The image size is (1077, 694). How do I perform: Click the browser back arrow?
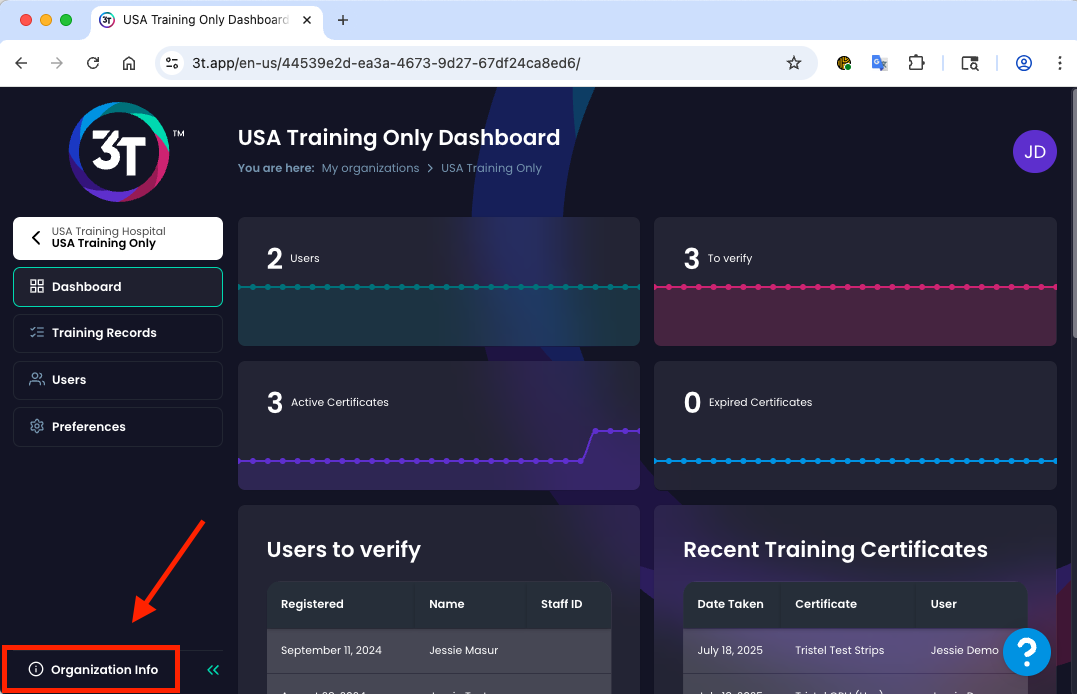(x=21, y=63)
